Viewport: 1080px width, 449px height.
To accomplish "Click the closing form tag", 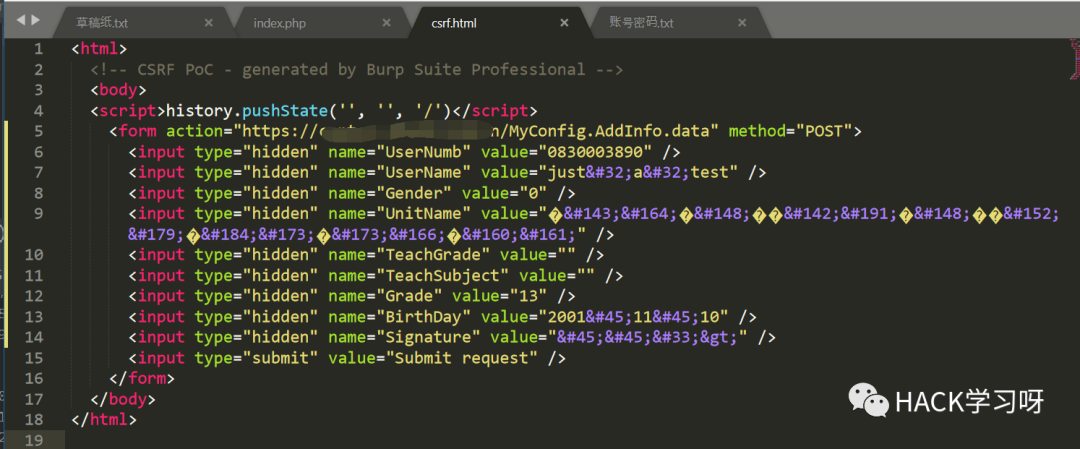I will pos(143,379).
